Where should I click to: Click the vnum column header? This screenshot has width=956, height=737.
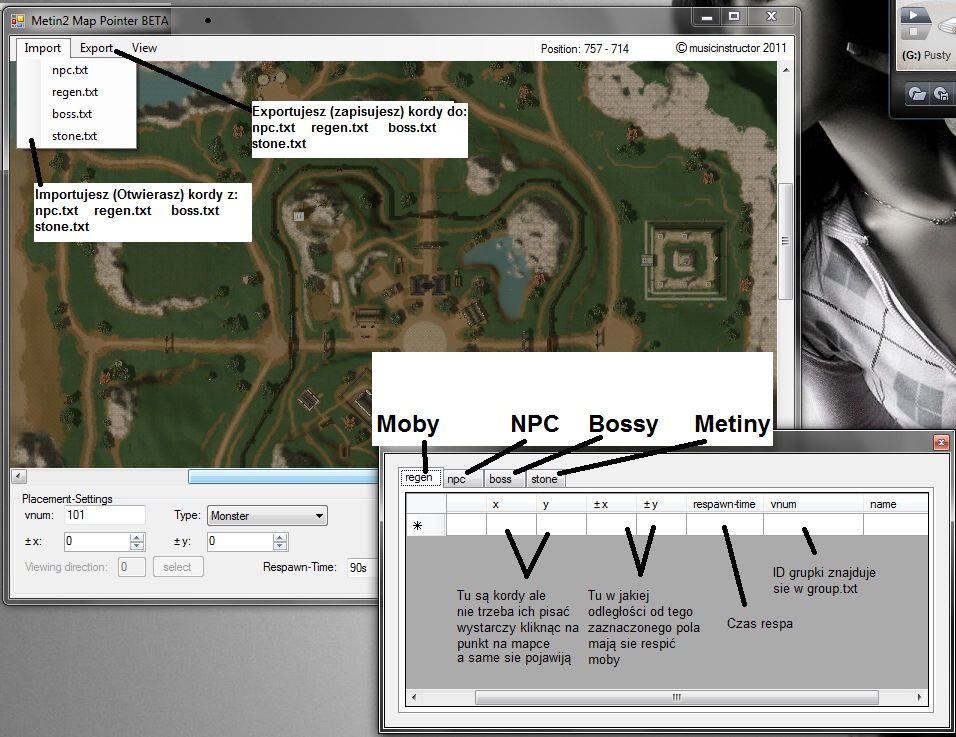point(813,504)
